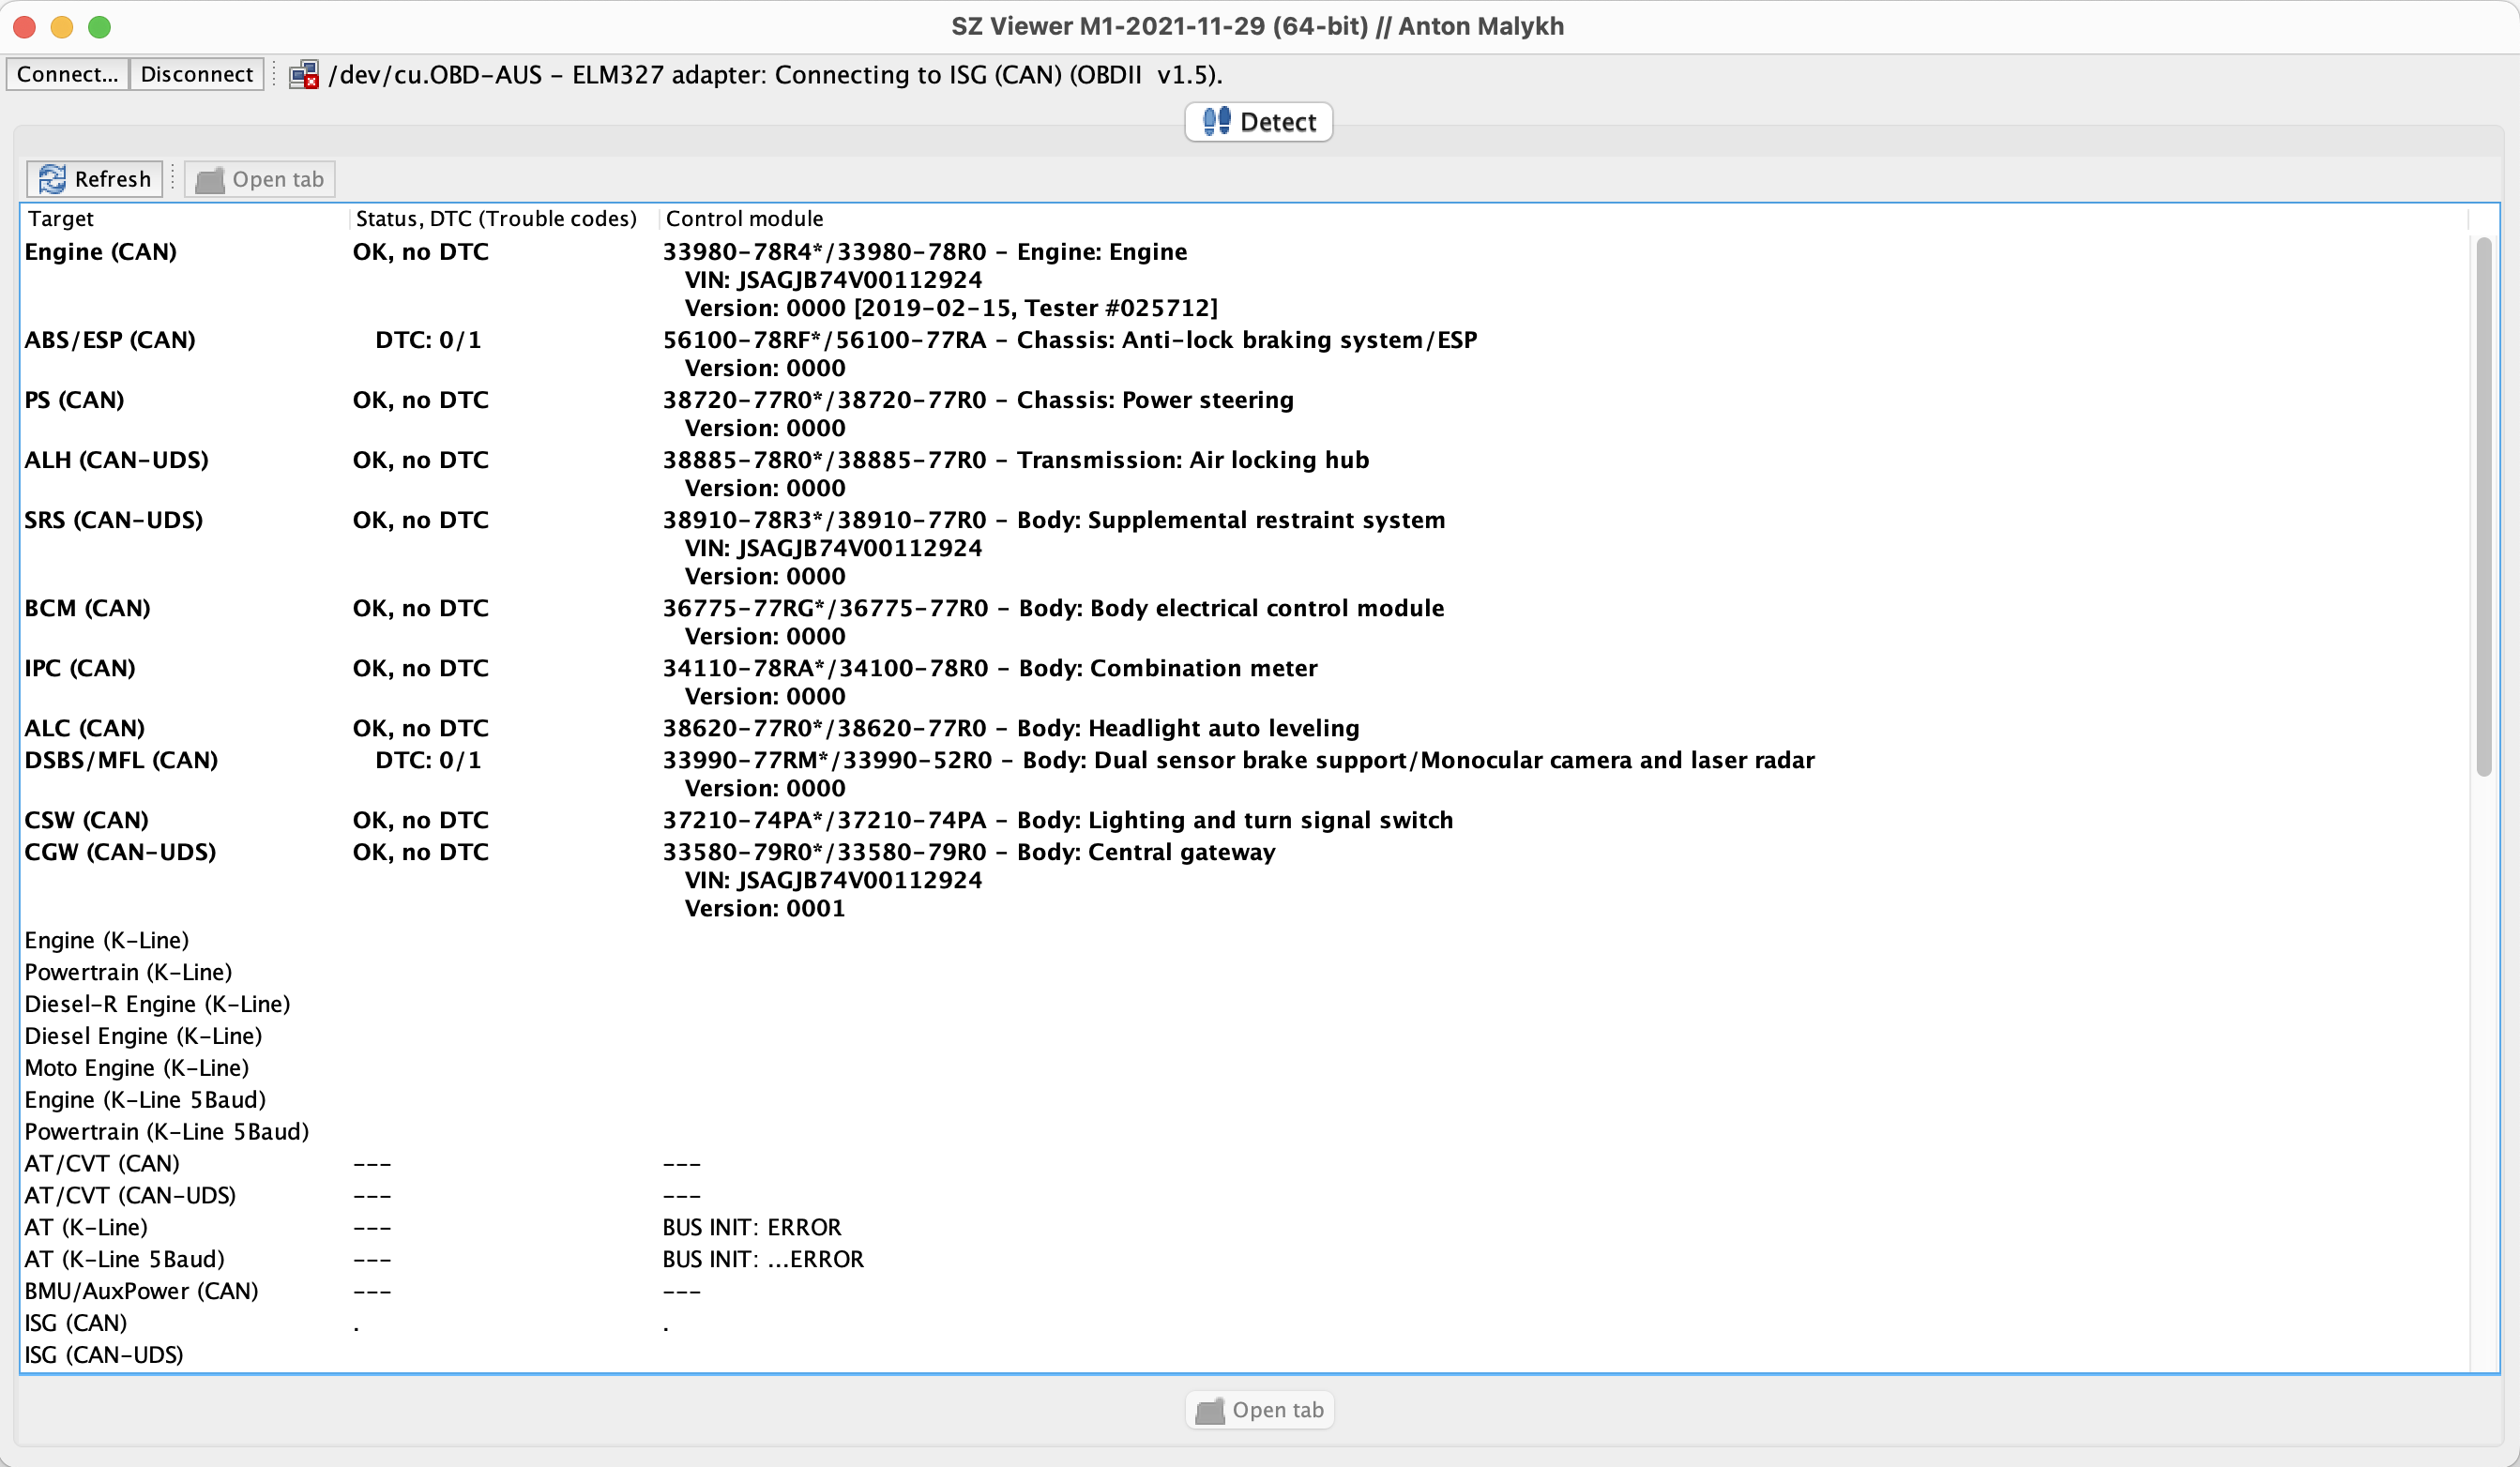
Task: Start module detection with Detect button
Action: pyautogui.click(x=1258, y=122)
